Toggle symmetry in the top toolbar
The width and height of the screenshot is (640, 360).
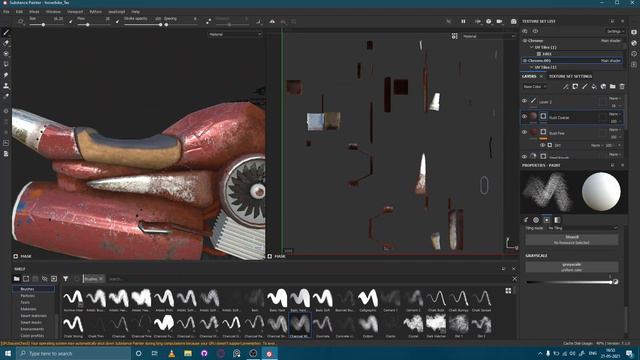pos(272,21)
